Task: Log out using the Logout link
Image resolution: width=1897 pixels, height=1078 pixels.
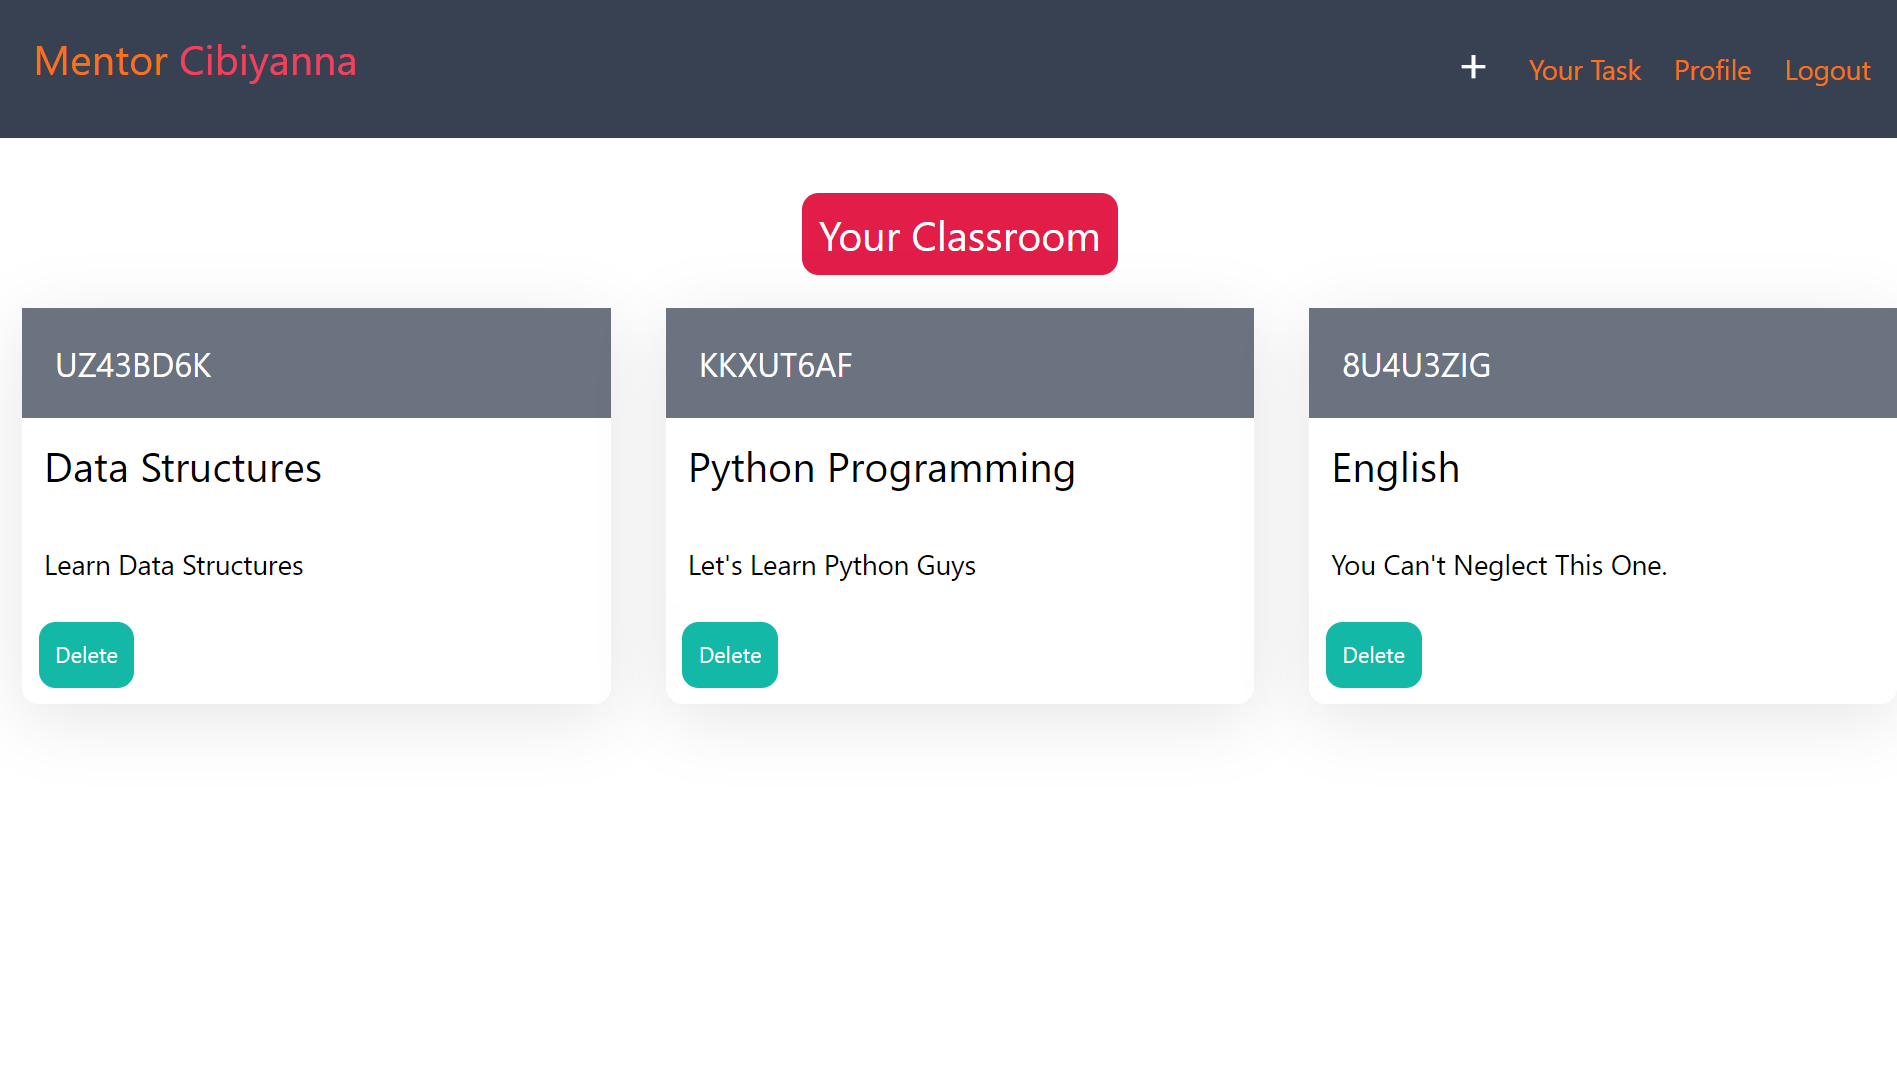Action: click(1828, 70)
